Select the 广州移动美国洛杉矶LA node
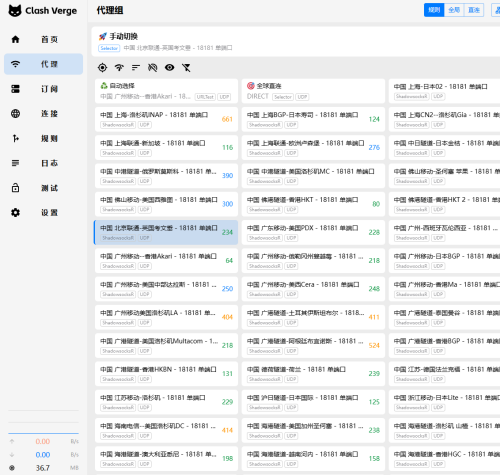This screenshot has height=475, width=500. tap(166, 317)
